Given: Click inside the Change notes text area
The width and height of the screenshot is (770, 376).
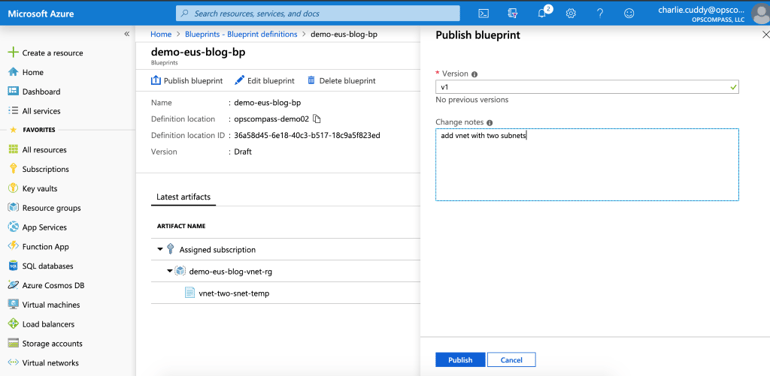Looking at the screenshot, I should click(x=587, y=164).
